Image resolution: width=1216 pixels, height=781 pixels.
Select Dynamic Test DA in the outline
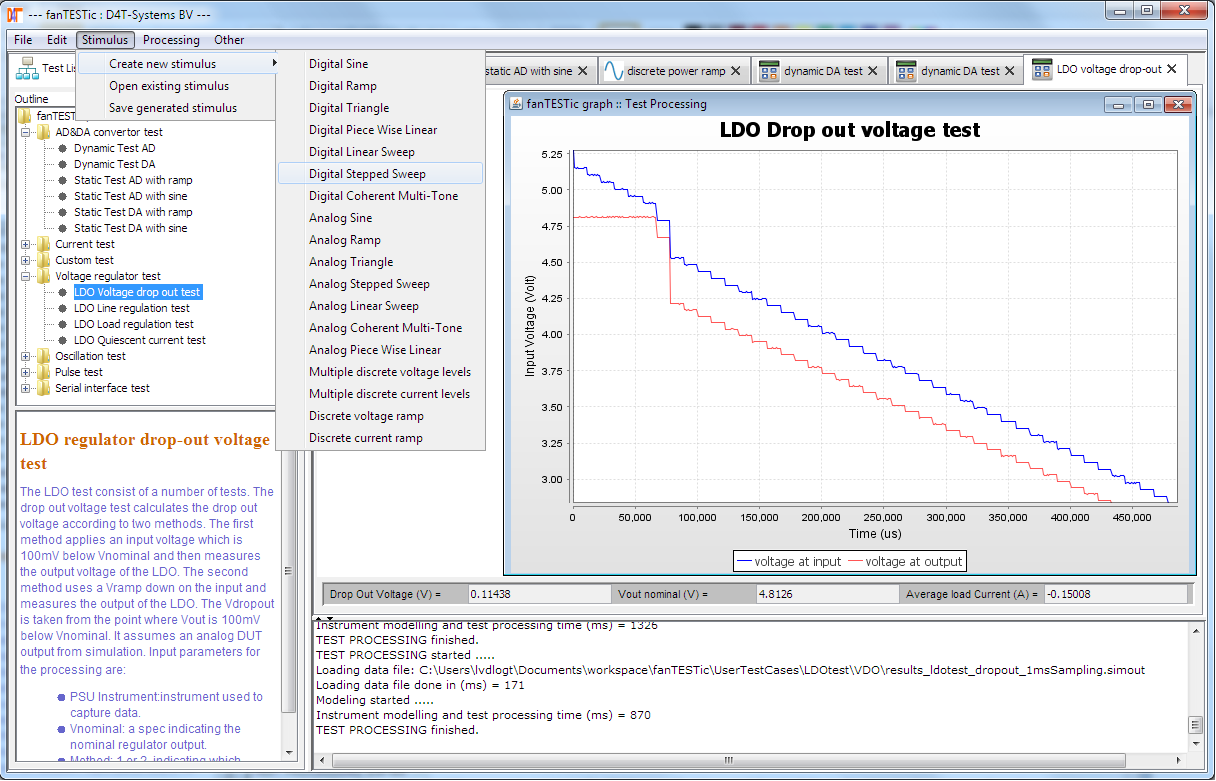[114, 164]
